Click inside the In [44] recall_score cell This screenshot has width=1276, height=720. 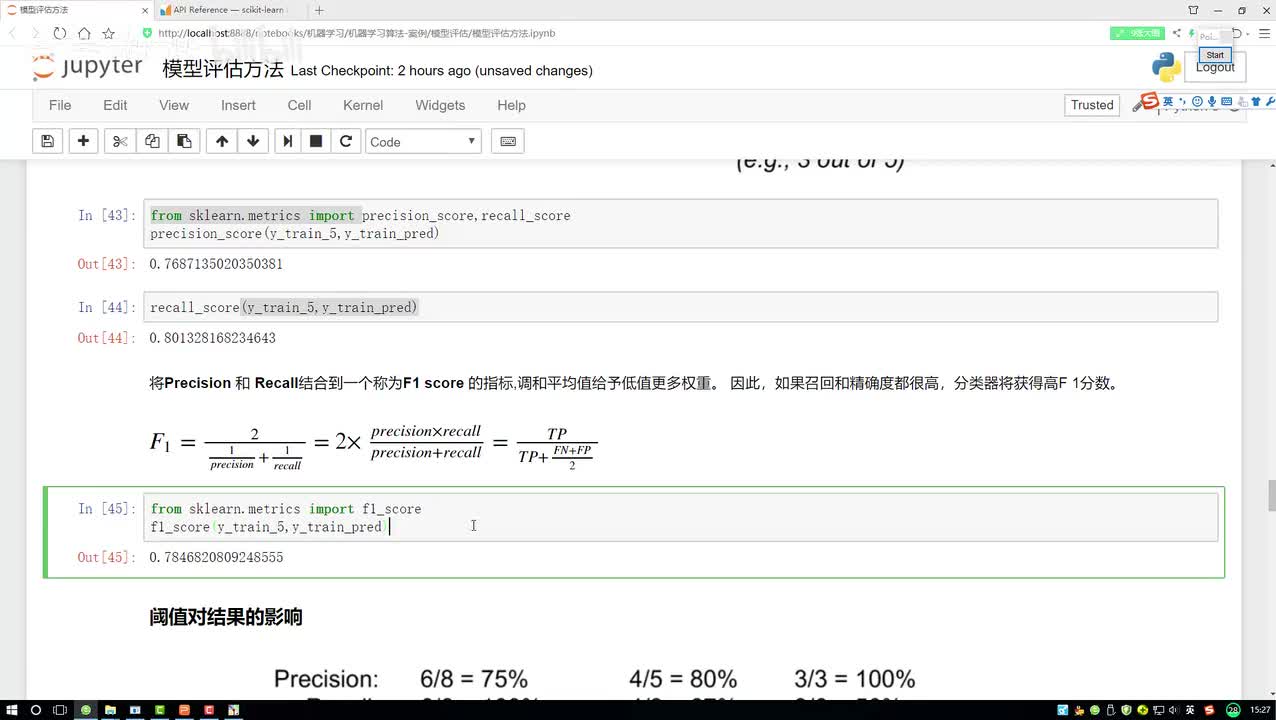click(681, 307)
